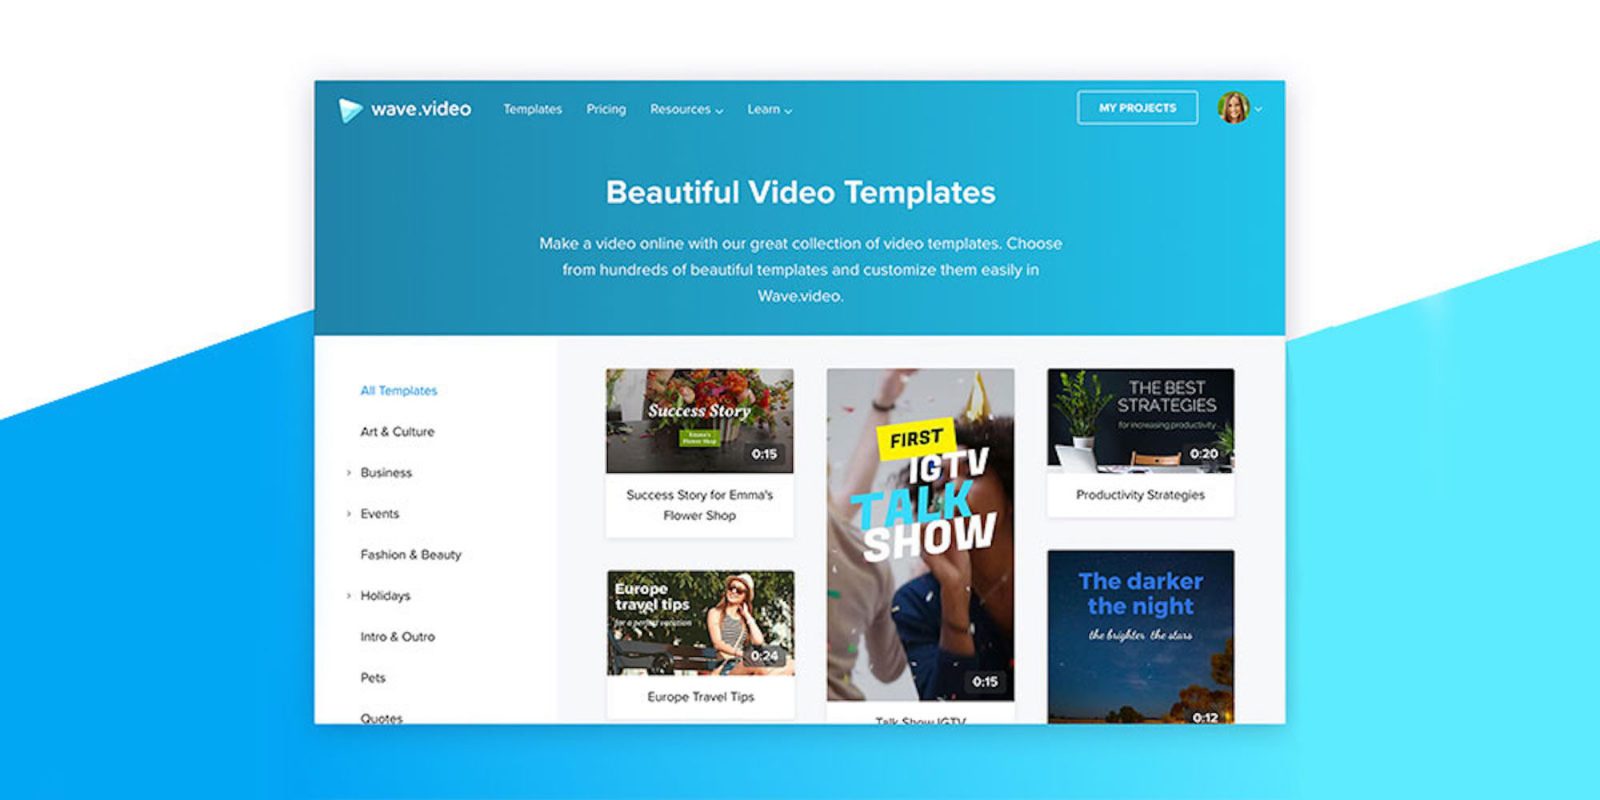The height and width of the screenshot is (800, 1600).
Task: Open the Resources dropdown menu
Action: click(x=686, y=110)
